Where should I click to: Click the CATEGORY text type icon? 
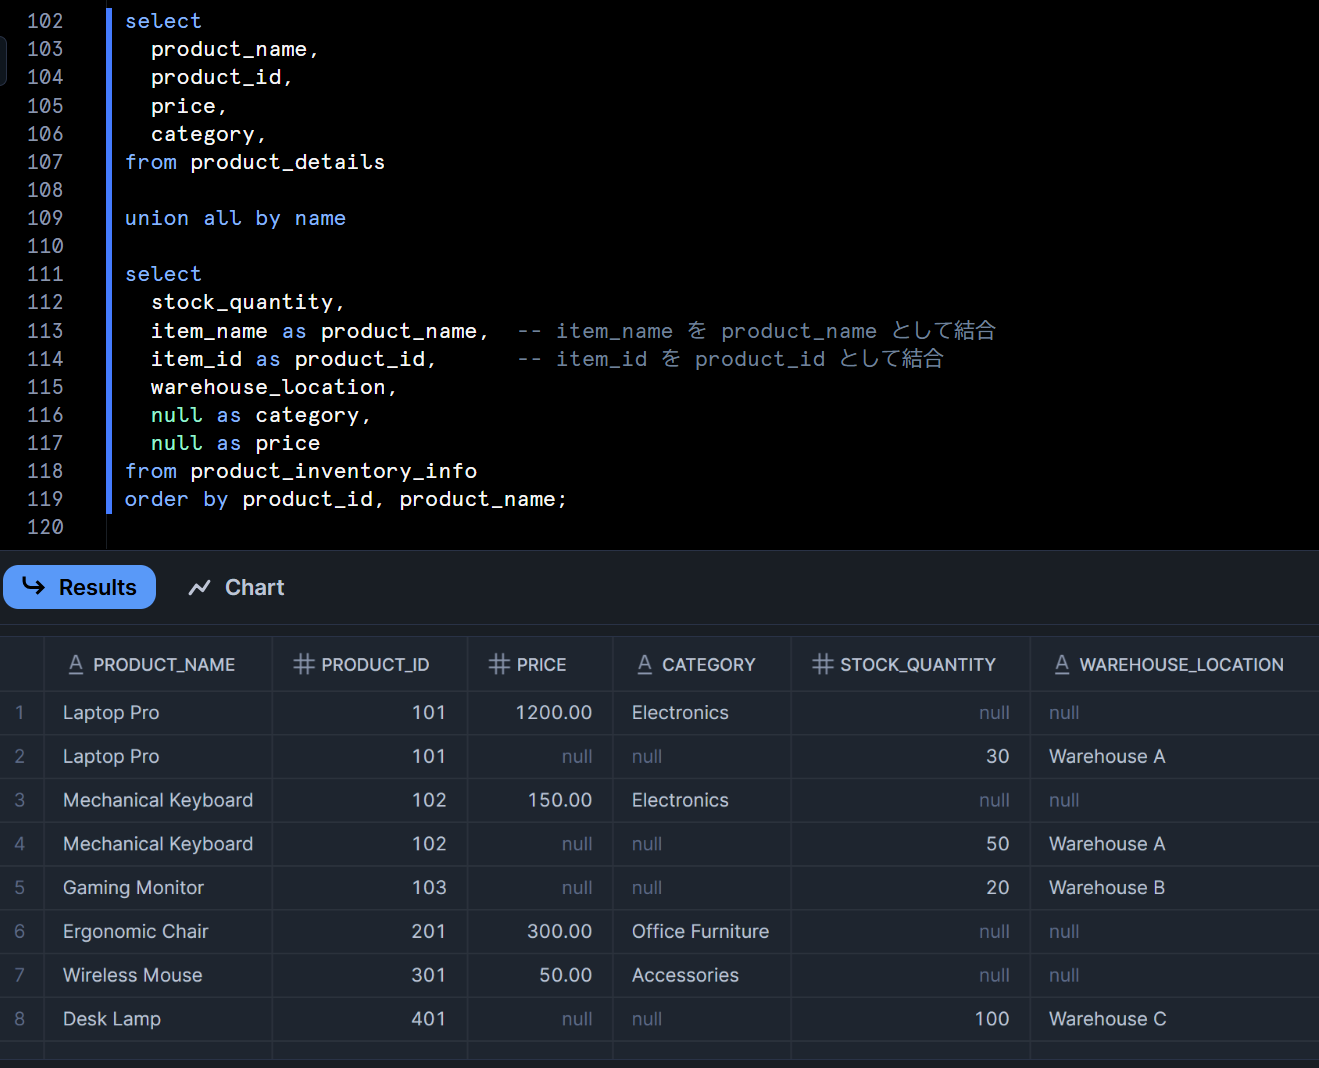pos(645,664)
